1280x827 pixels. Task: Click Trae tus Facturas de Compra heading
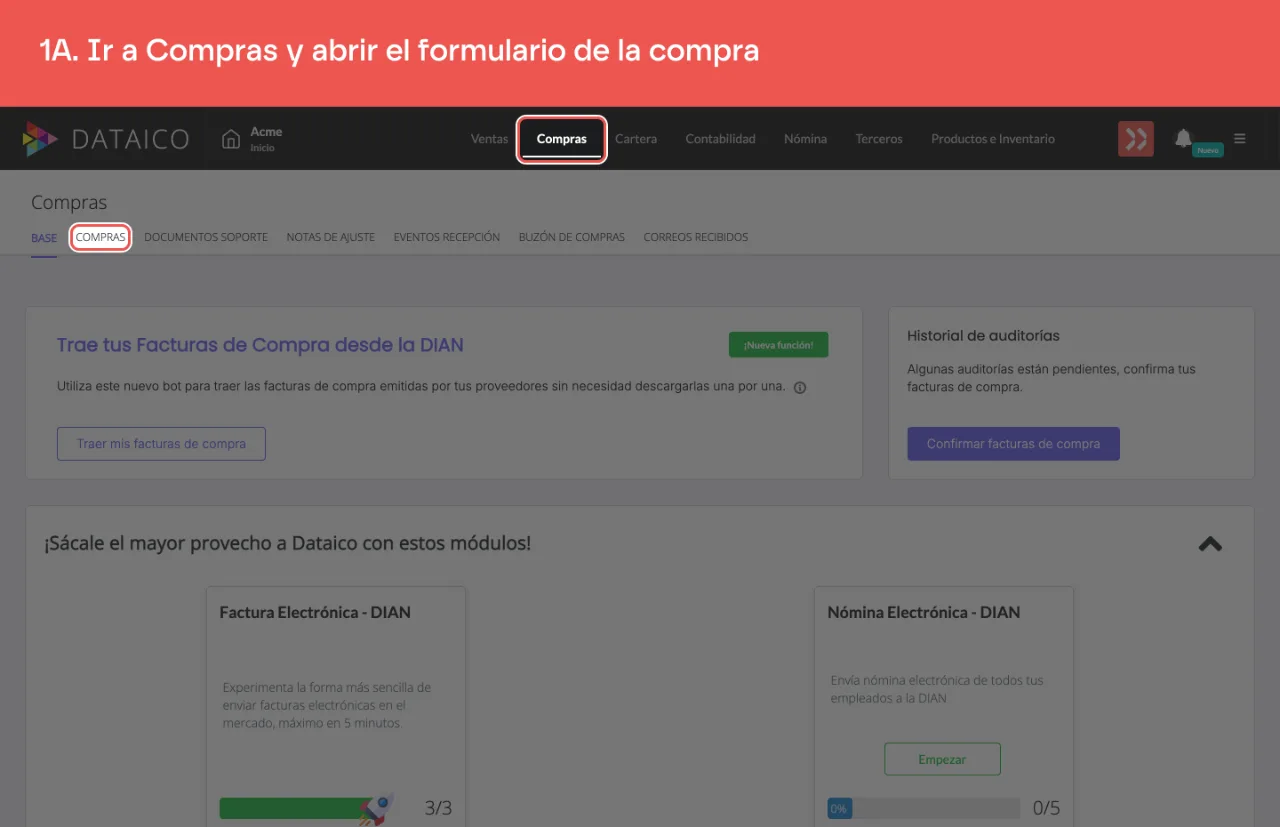point(260,345)
